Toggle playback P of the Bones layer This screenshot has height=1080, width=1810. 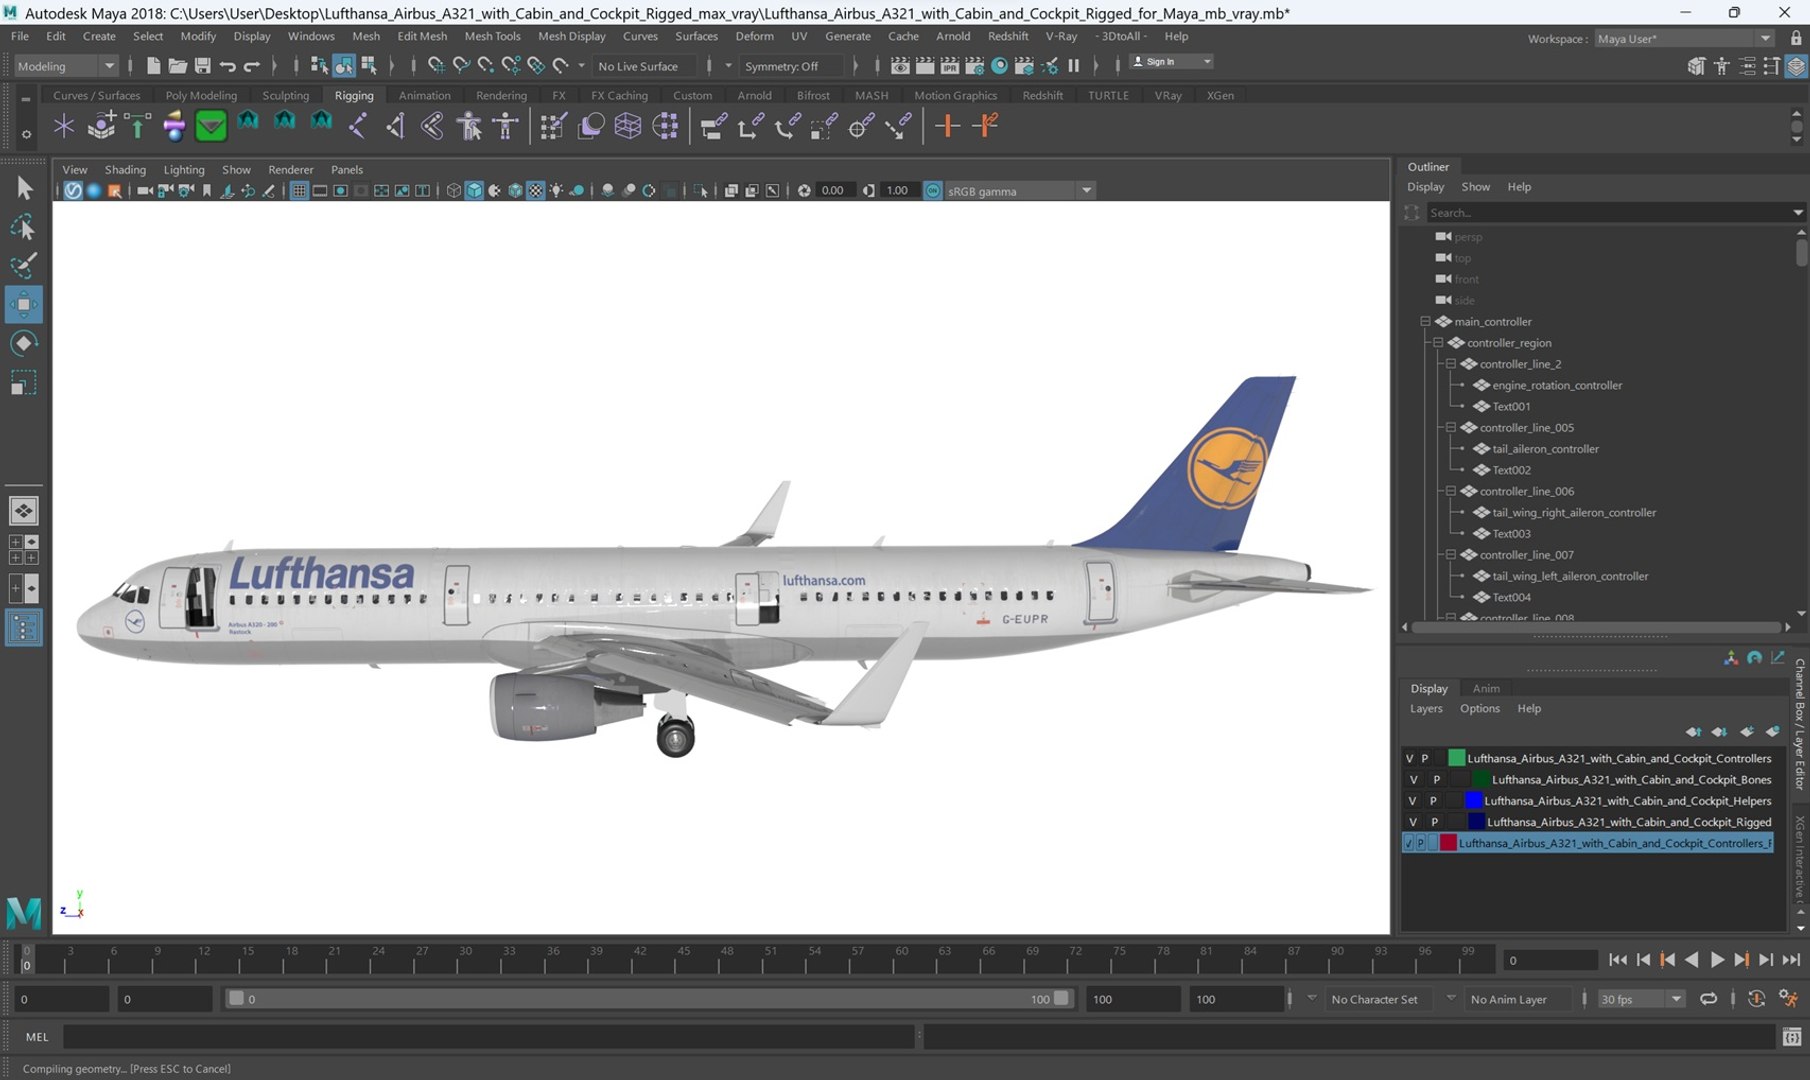[x=1437, y=779]
